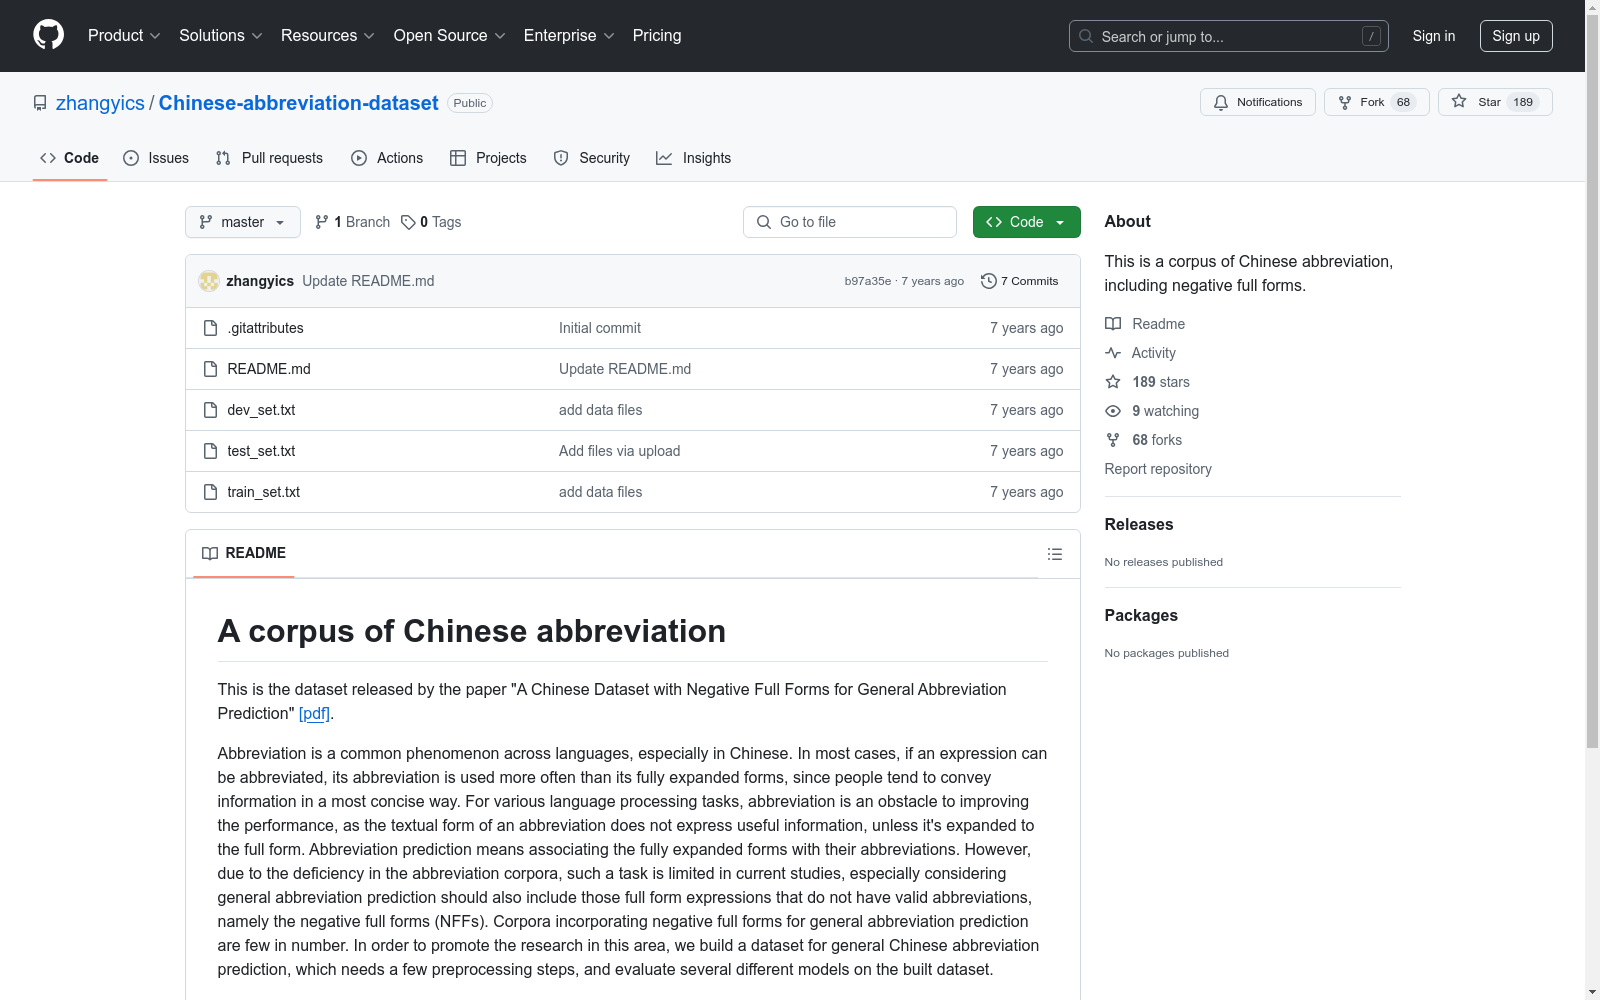Open the README.md file
This screenshot has width=1600, height=1000.
pyautogui.click(x=269, y=369)
